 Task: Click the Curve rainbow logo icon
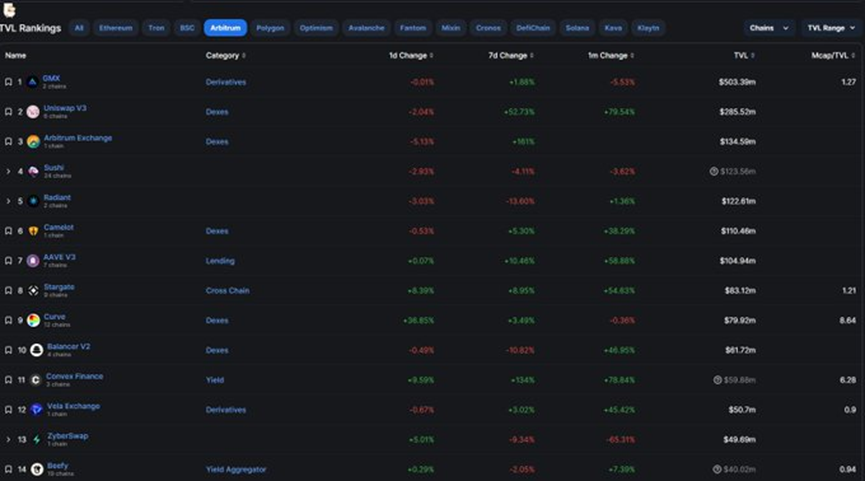coord(33,320)
